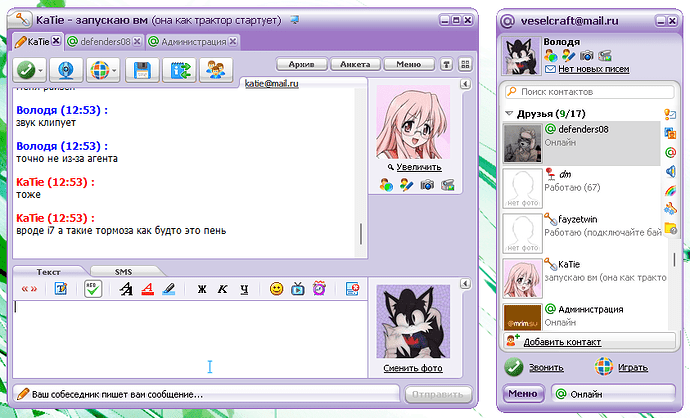Viewport: 690px width, 418px height.
Task: Switch to the SMS tab
Action: [122, 271]
